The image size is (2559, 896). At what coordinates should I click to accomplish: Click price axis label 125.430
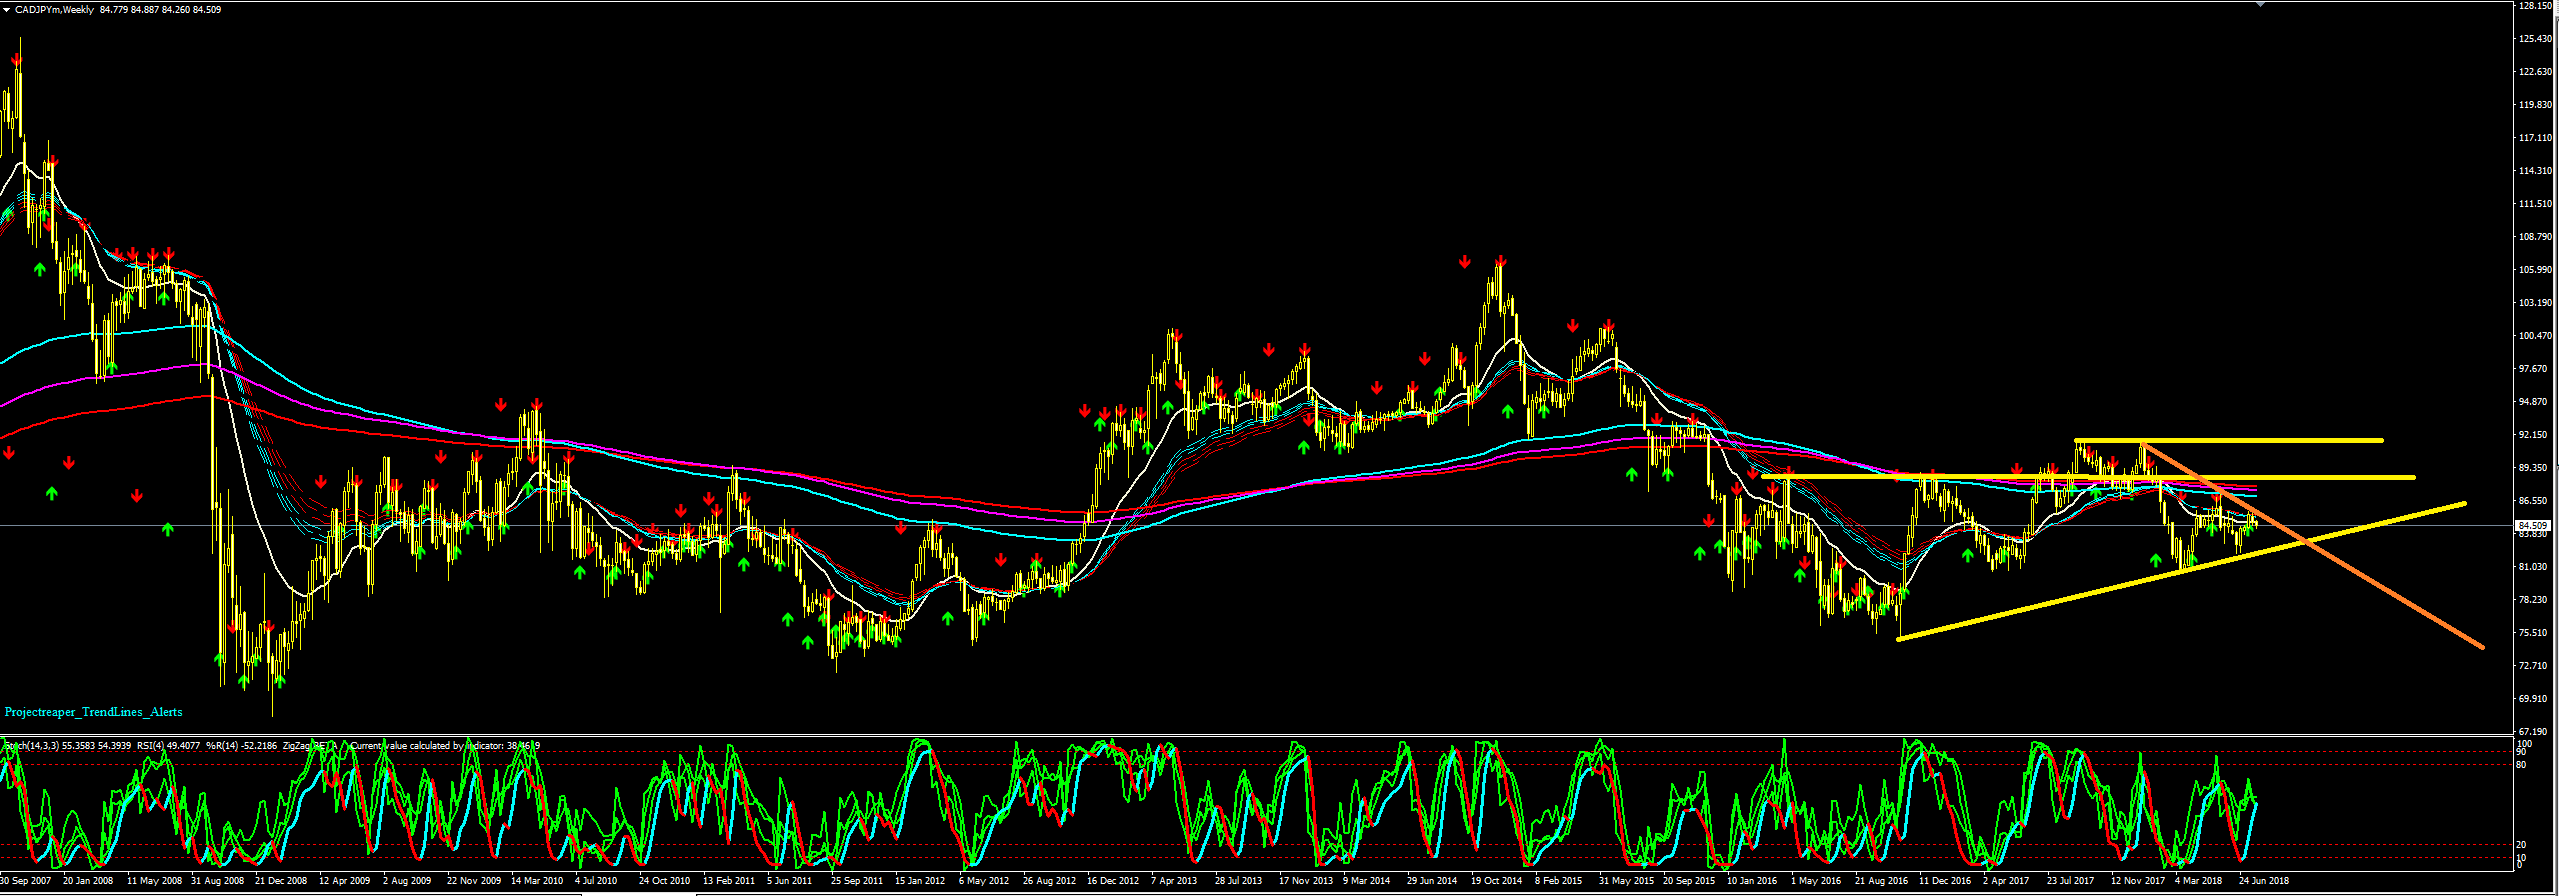pos(2535,39)
